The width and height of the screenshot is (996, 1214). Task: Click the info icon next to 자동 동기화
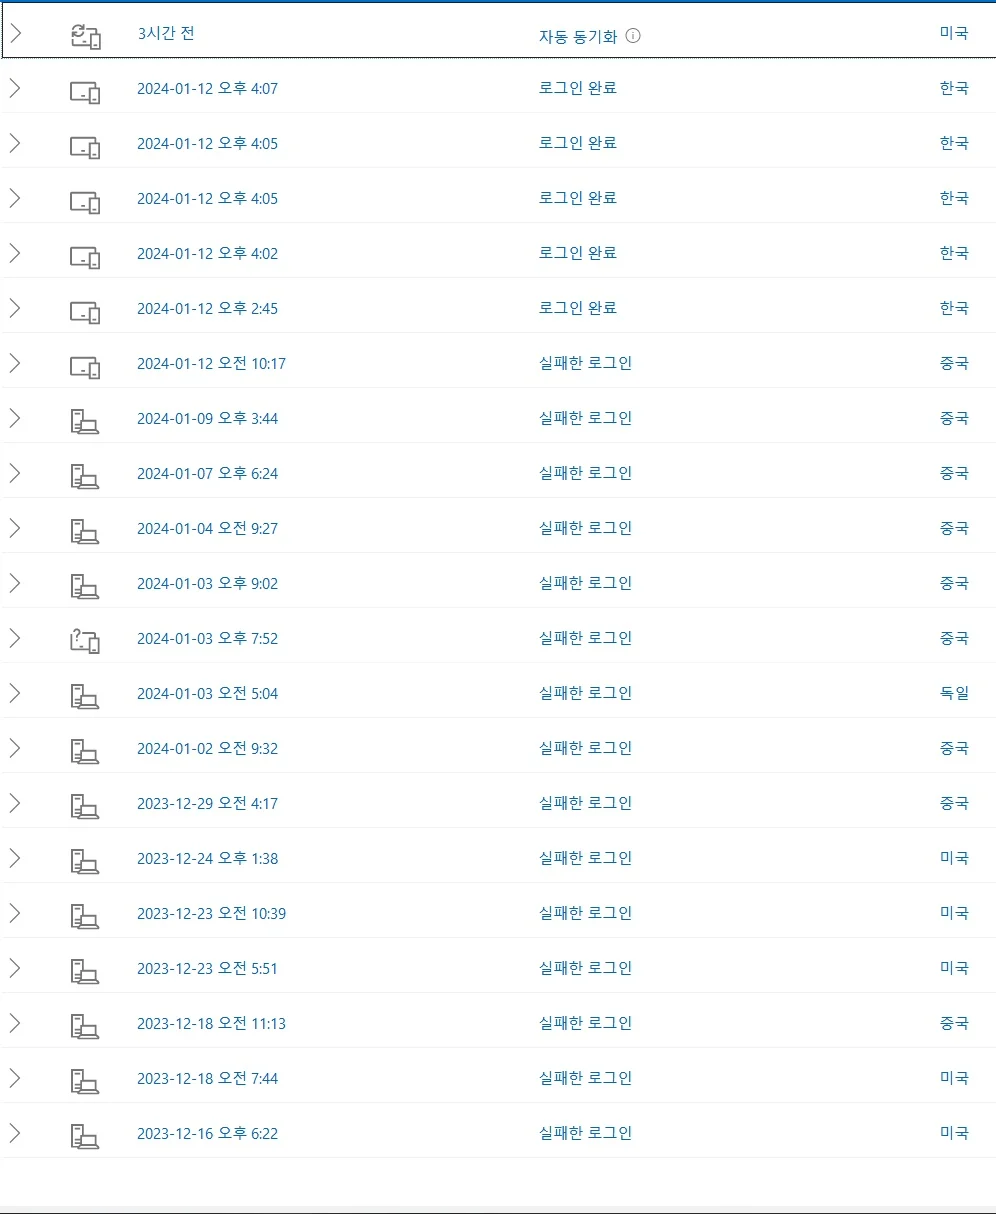tap(633, 36)
